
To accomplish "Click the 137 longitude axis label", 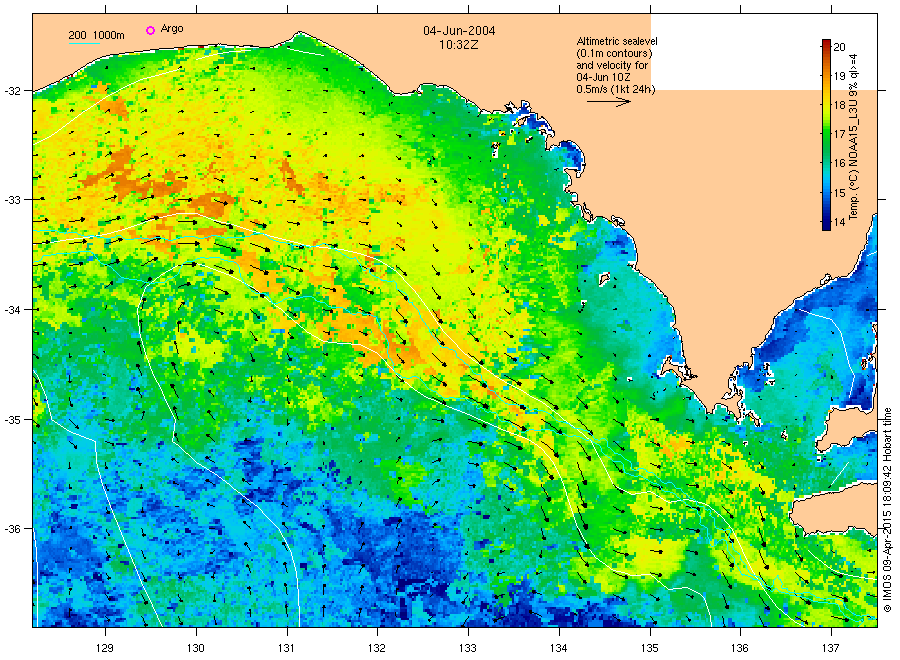I will [x=831, y=648].
